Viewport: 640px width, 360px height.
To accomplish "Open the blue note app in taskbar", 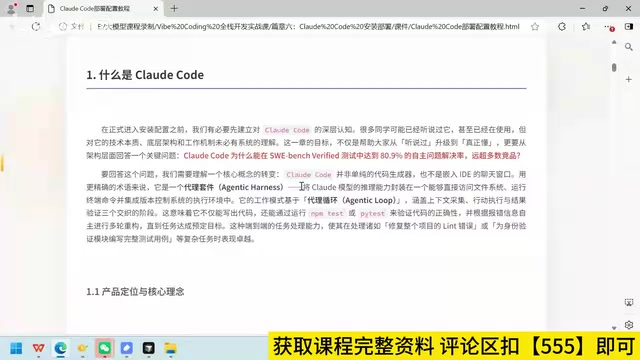I will click(x=127, y=348).
